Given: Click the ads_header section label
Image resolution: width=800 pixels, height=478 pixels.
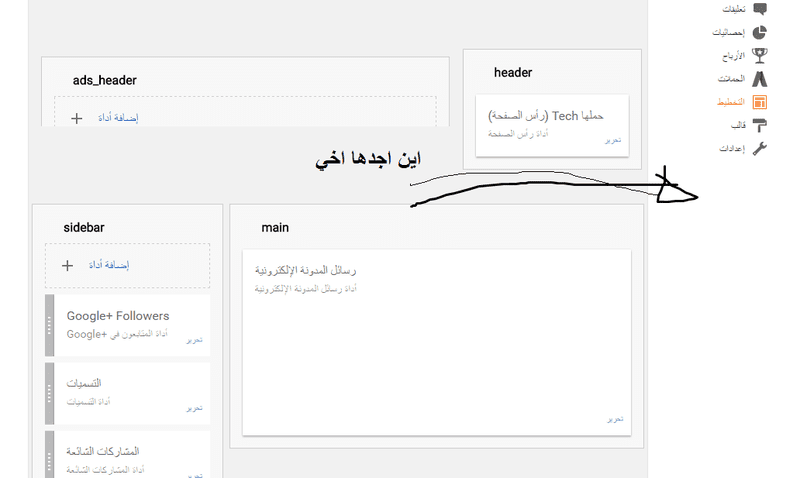Looking at the screenshot, I should pyautogui.click(x=105, y=80).
